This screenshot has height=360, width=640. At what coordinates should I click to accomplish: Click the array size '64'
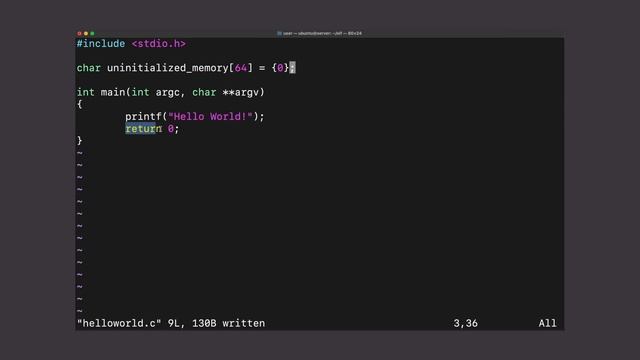click(x=241, y=68)
